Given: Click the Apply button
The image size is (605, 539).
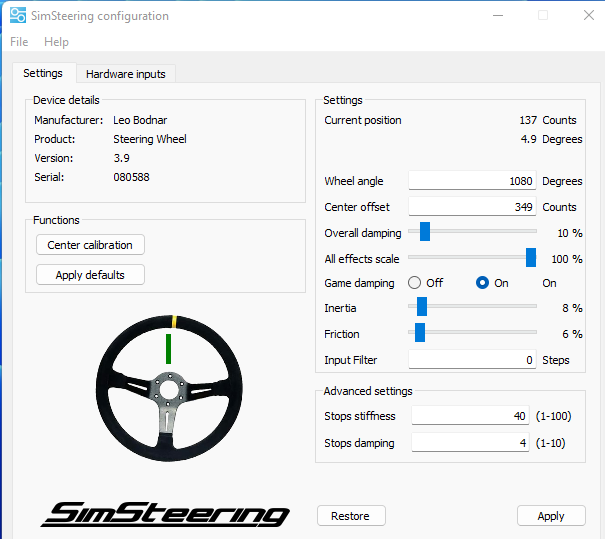Looking at the screenshot, I should pyautogui.click(x=551, y=516).
